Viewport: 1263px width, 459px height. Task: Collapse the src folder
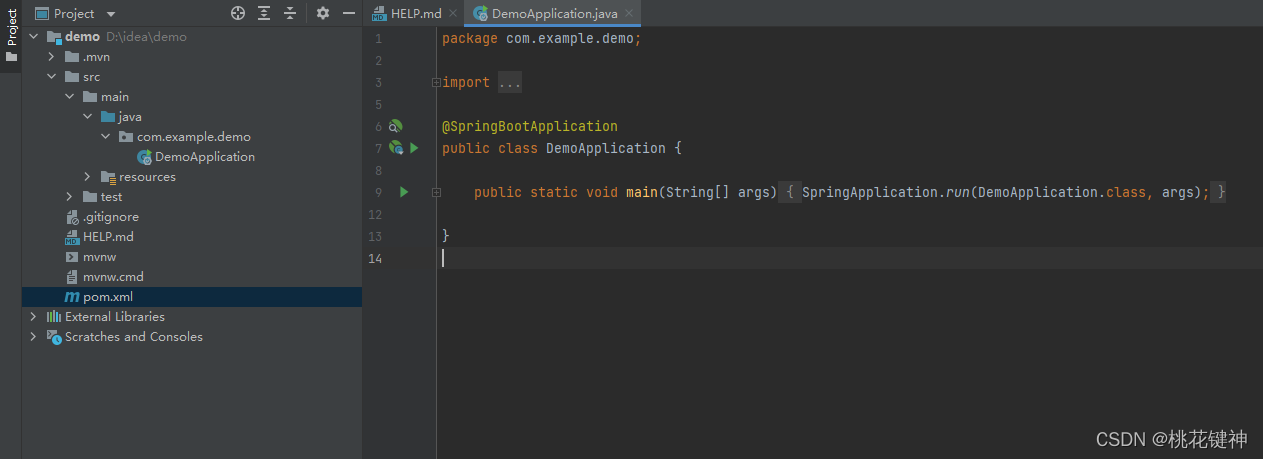(51, 77)
